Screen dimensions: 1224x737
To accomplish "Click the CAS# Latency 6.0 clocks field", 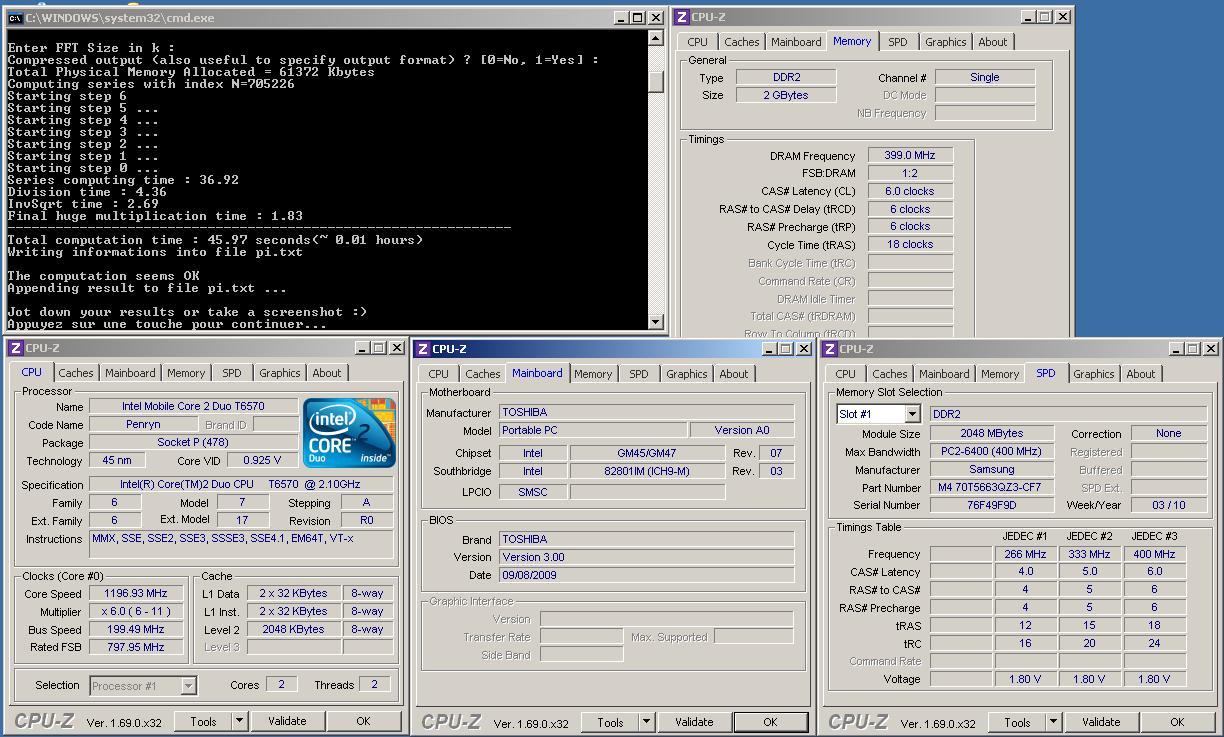I will (x=910, y=191).
